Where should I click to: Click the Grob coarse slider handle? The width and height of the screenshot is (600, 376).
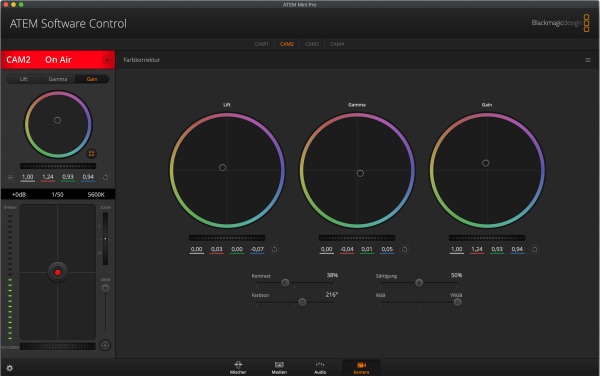pos(105,288)
